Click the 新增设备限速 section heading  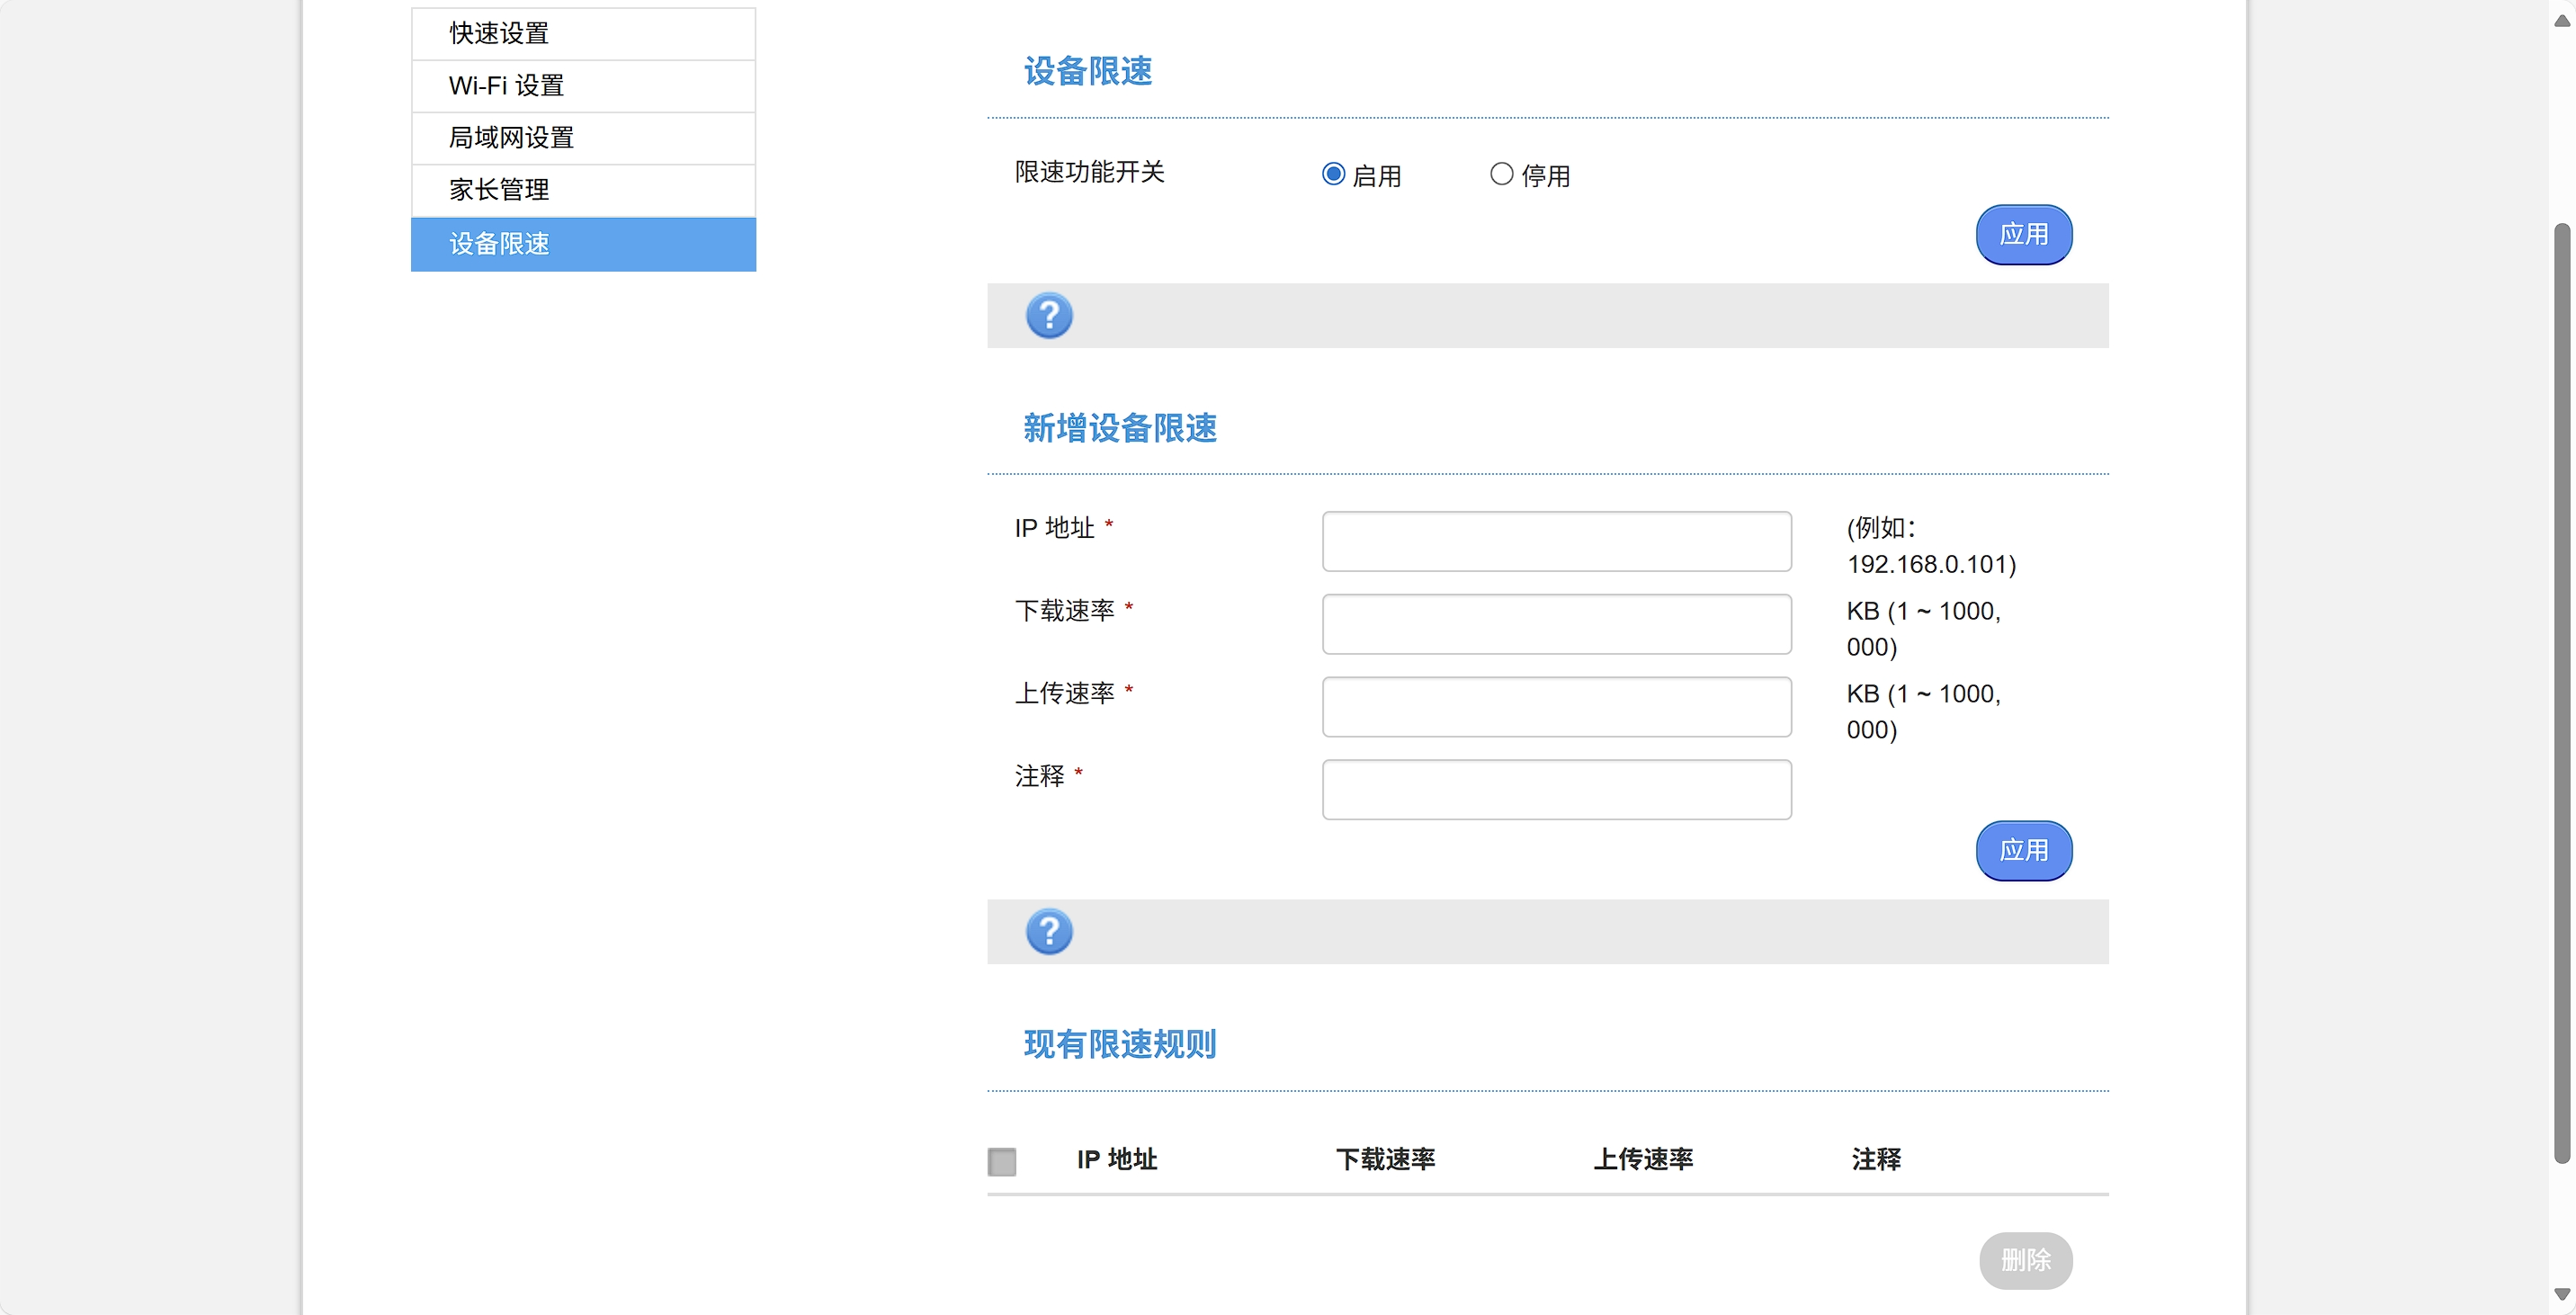[1120, 428]
